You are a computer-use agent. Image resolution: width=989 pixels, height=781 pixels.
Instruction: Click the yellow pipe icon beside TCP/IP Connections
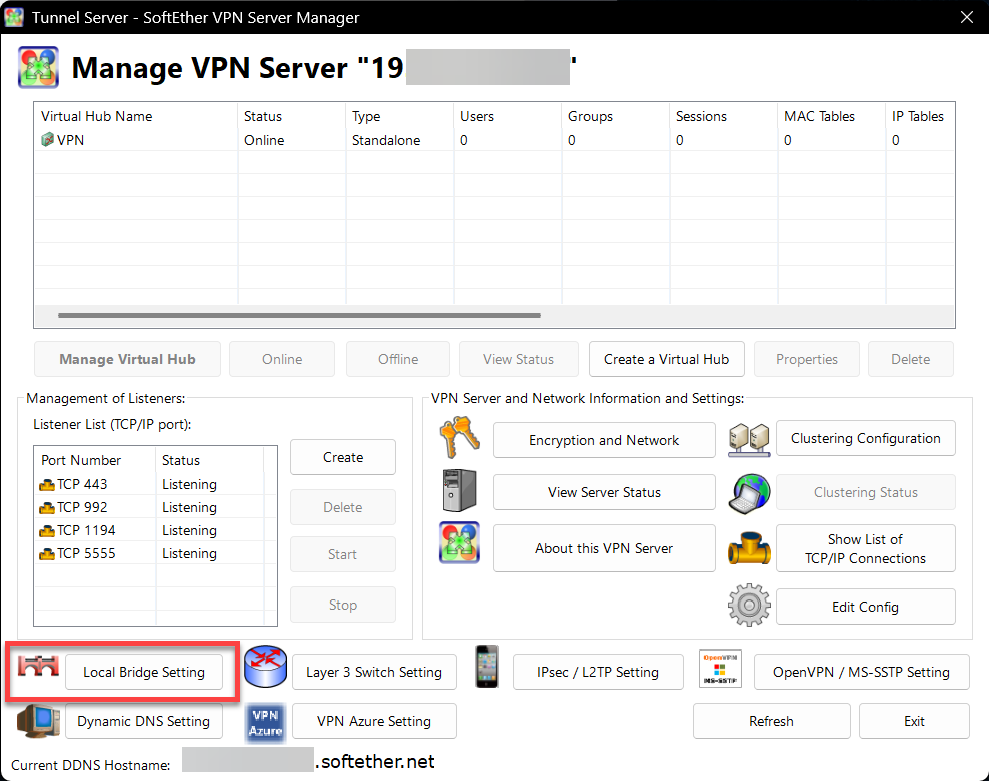coord(749,548)
